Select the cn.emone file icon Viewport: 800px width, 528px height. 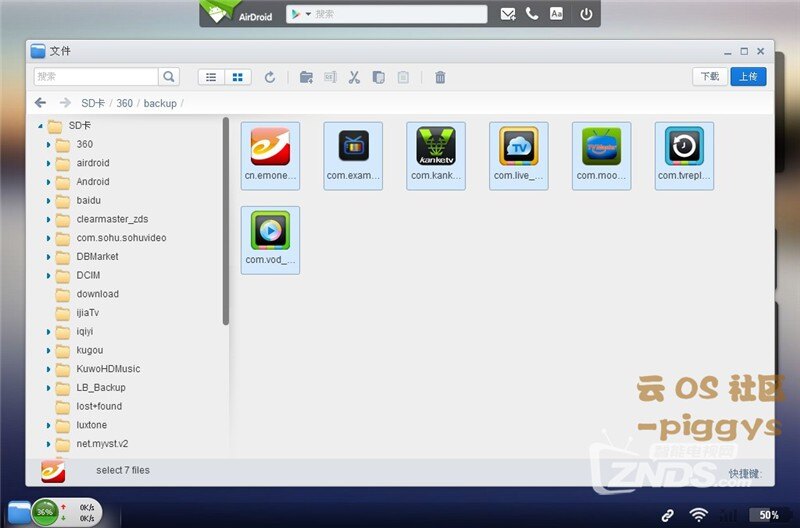[x=270, y=156]
